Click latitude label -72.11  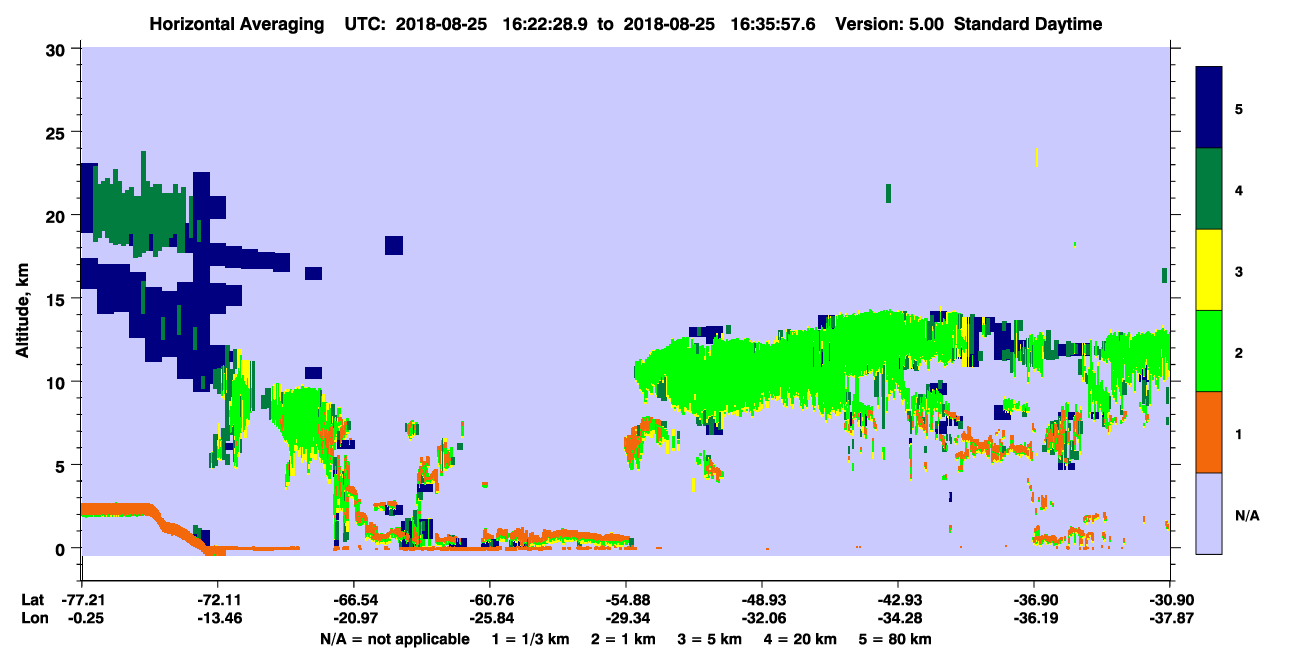coord(217,599)
